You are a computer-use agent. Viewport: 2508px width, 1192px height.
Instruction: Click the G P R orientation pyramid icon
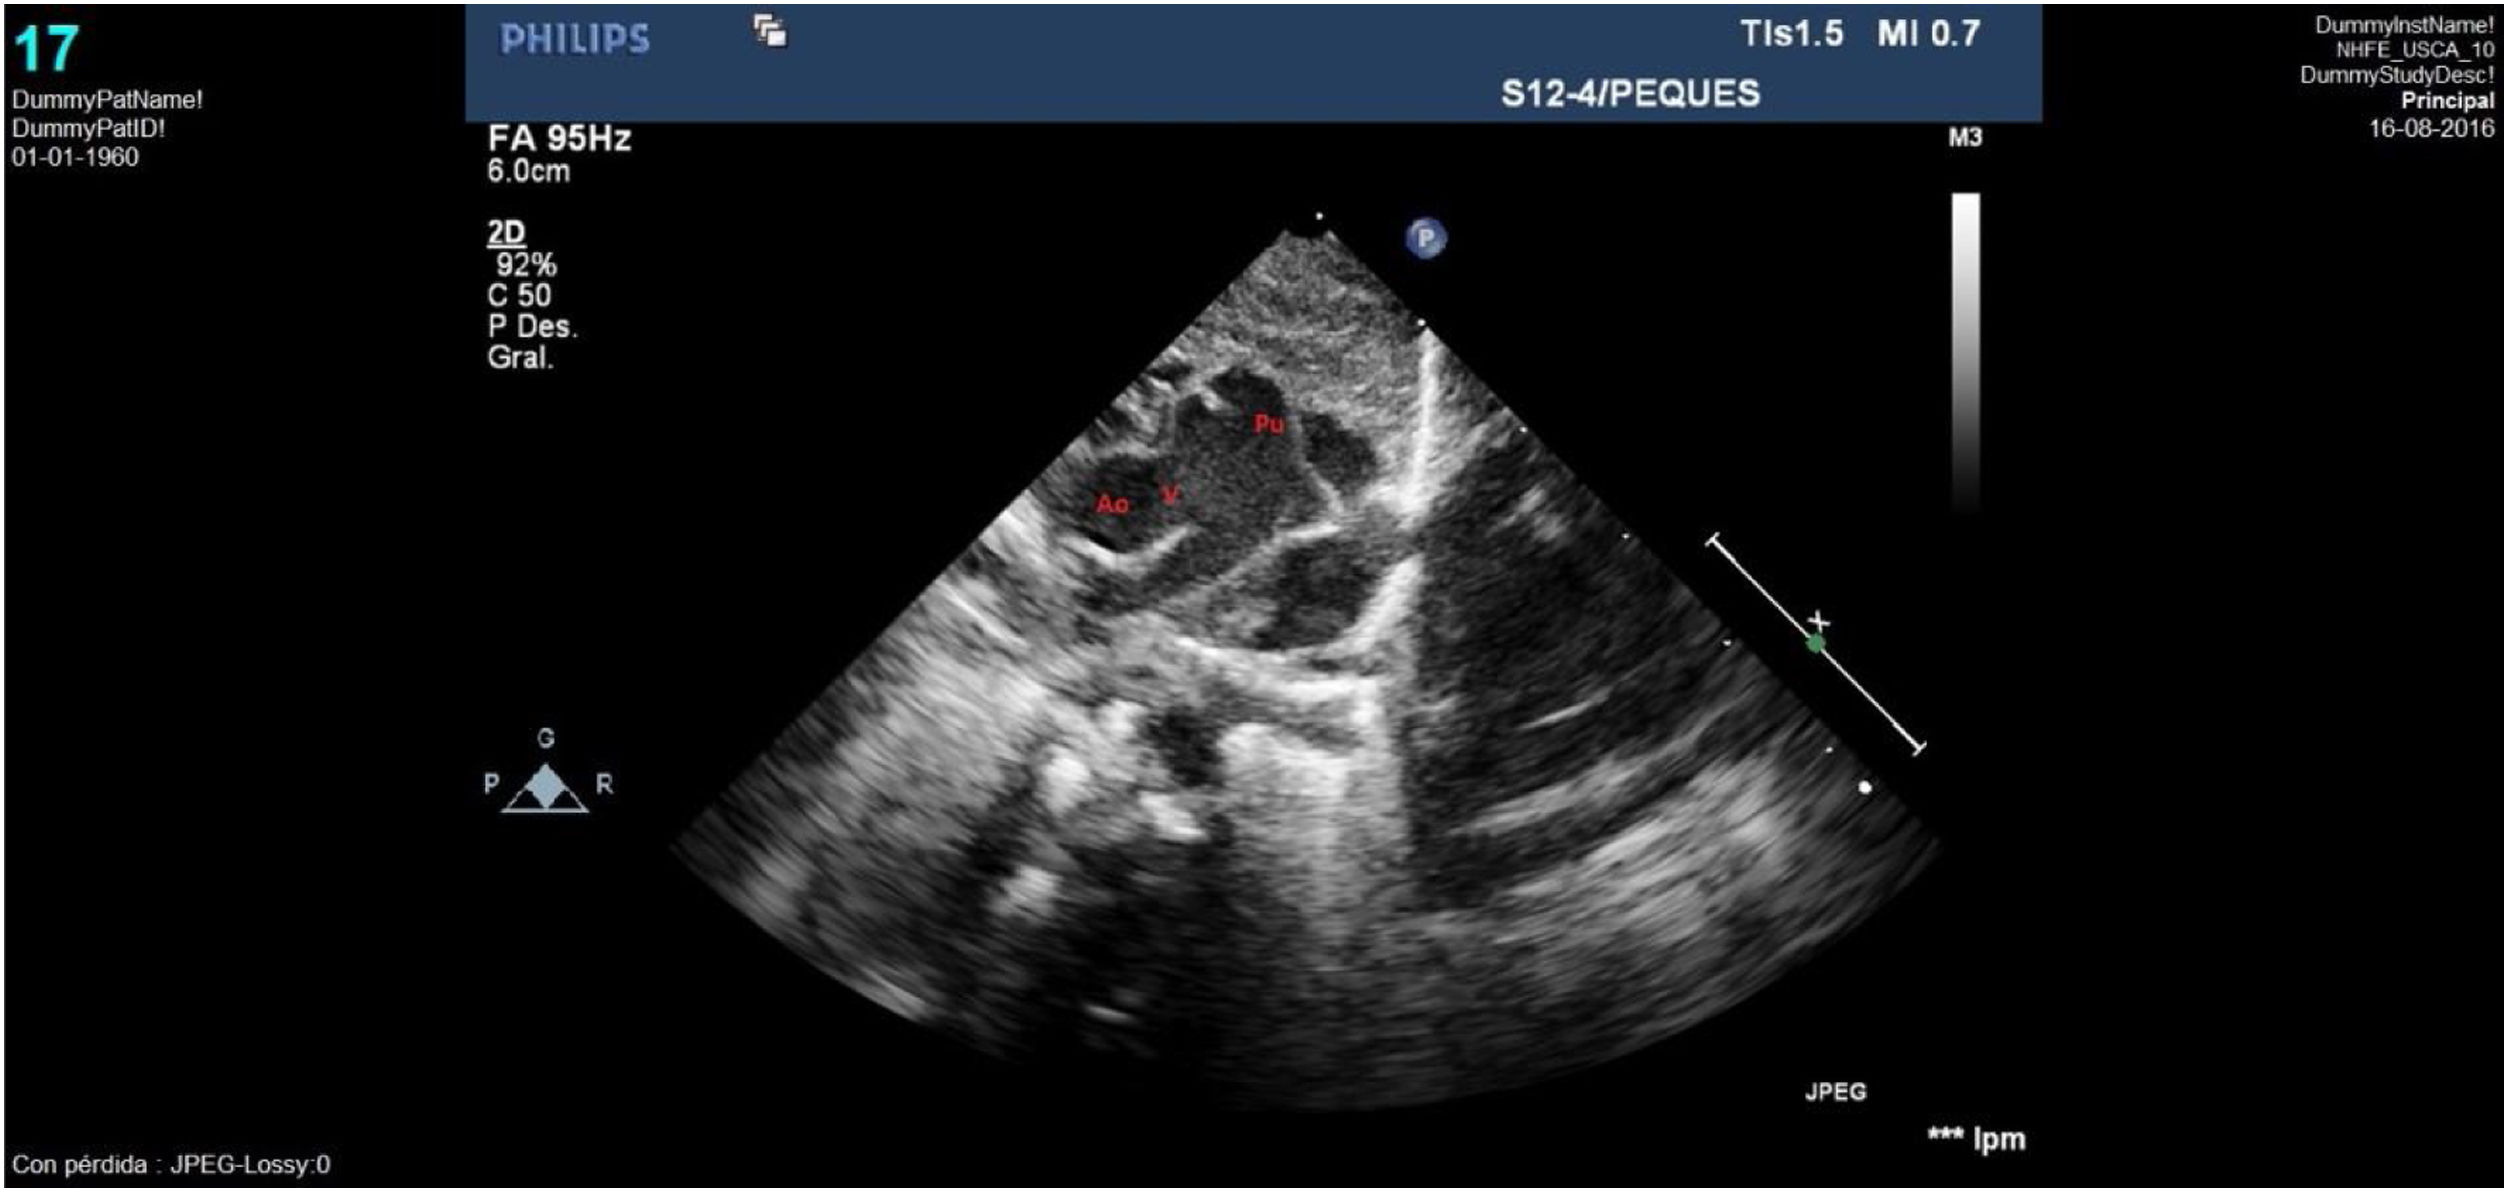pos(545,788)
